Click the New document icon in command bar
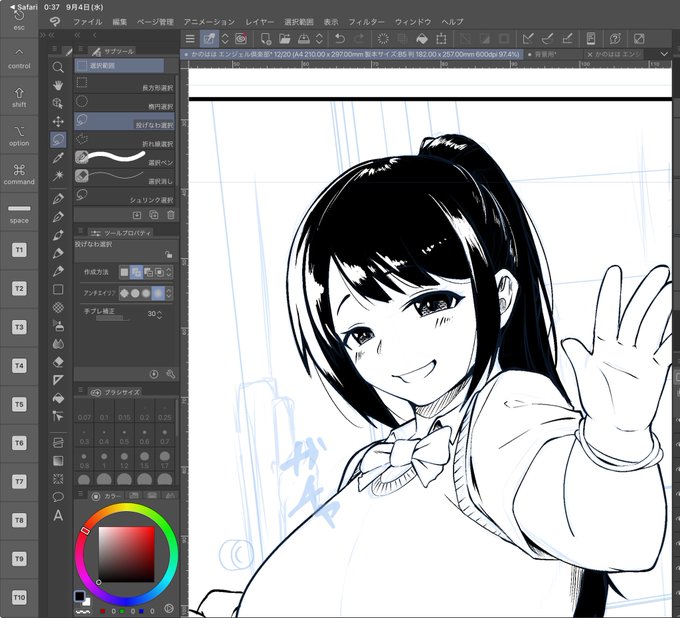The width and height of the screenshot is (680, 618). 266,39
